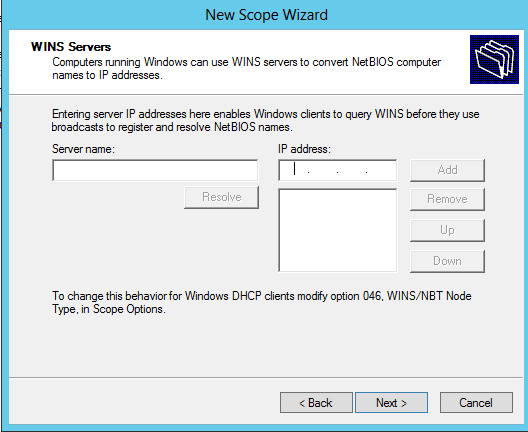Cancel the New Scope Wizard

pos(476,402)
